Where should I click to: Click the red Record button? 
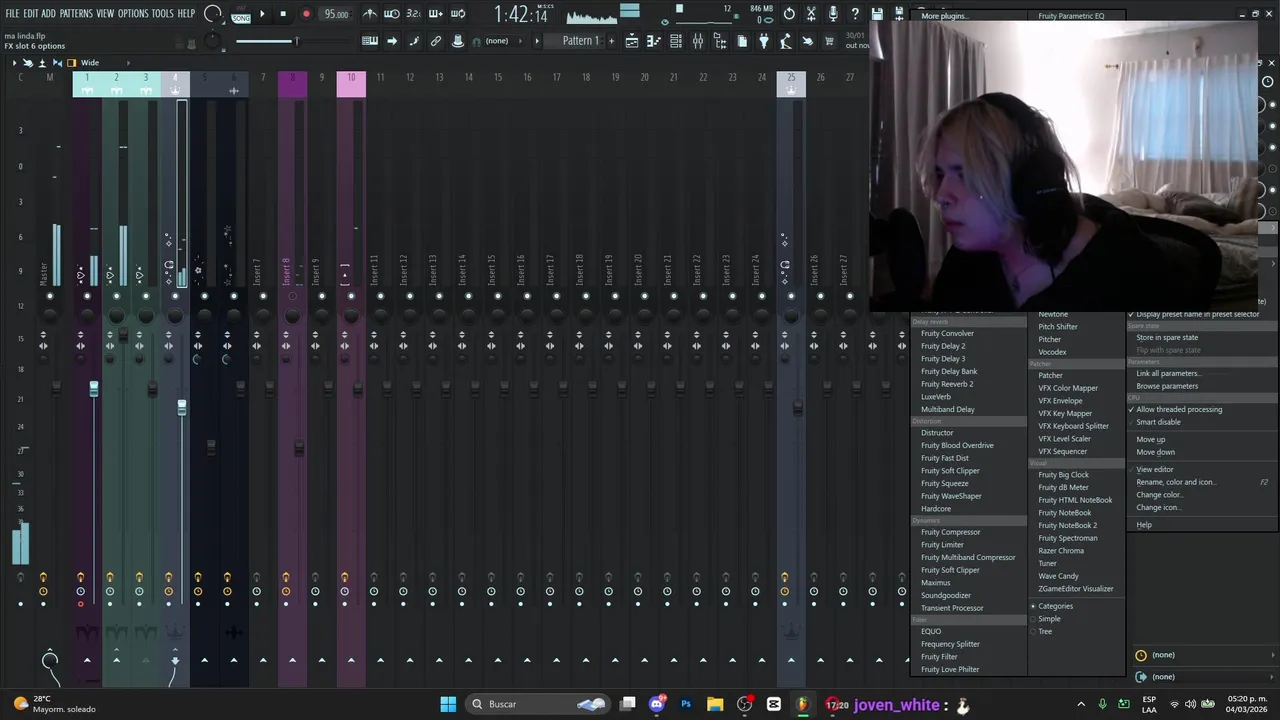point(306,14)
